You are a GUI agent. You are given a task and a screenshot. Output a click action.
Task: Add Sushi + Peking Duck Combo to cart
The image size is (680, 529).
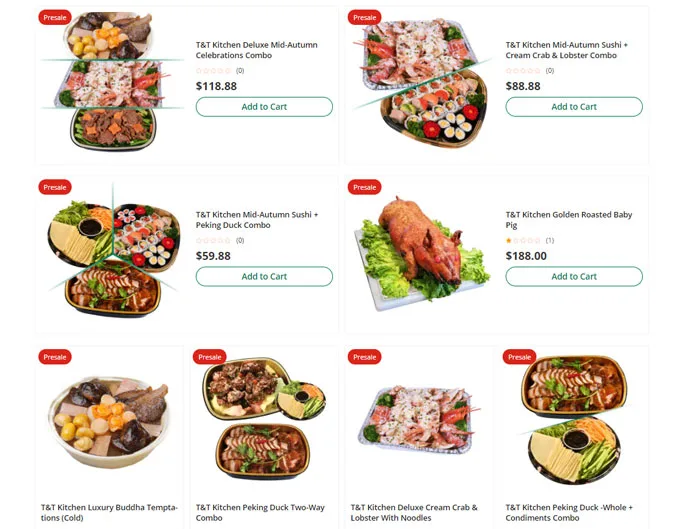point(264,276)
